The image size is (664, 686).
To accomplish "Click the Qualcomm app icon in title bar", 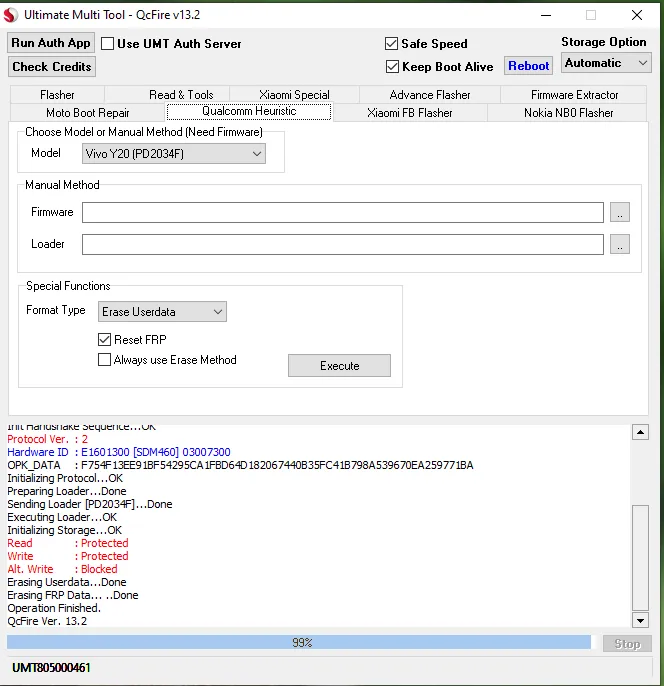I will [x=11, y=15].
